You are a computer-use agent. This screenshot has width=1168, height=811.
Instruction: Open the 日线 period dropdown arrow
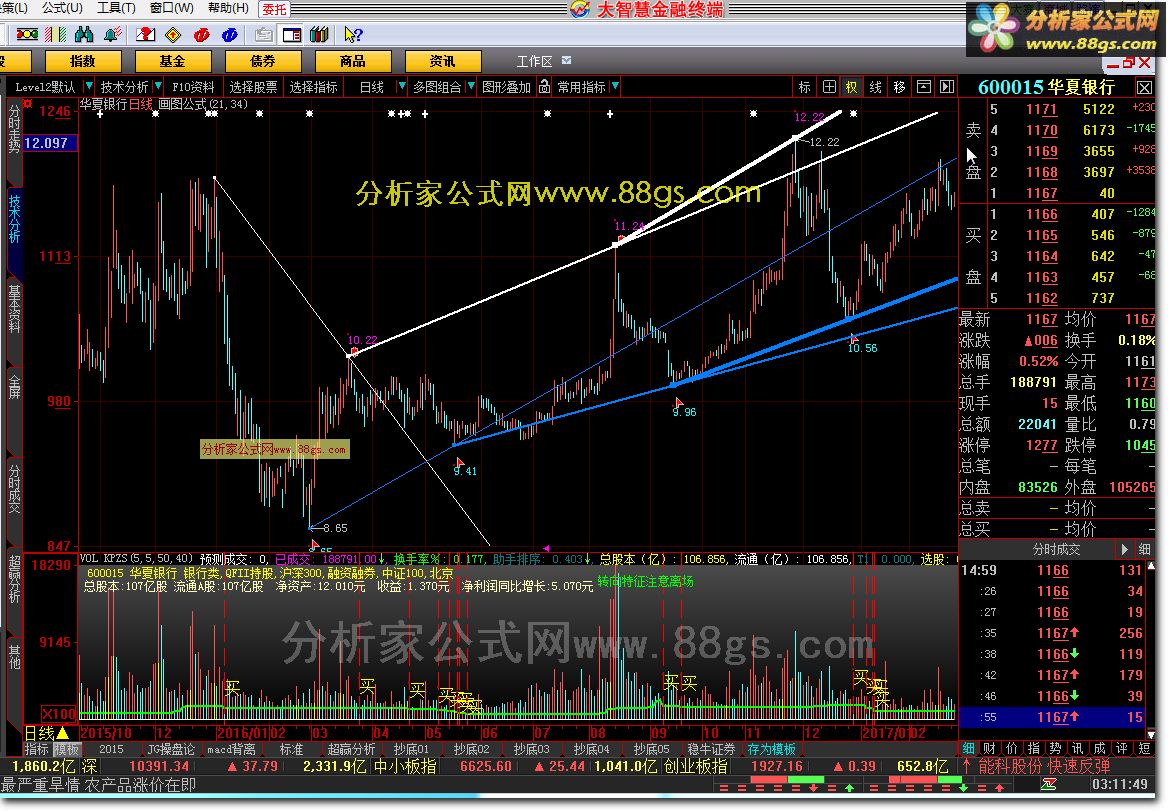(402, 86)
